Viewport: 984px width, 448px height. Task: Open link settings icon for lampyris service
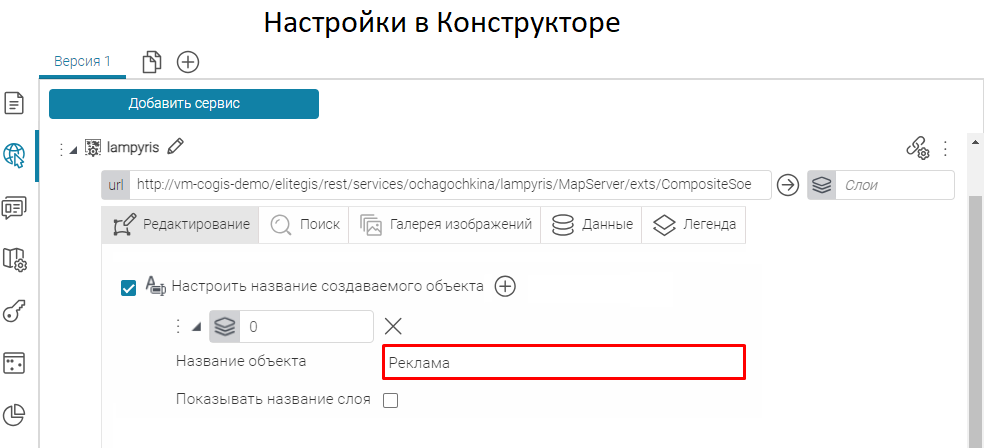coord(917,148)
